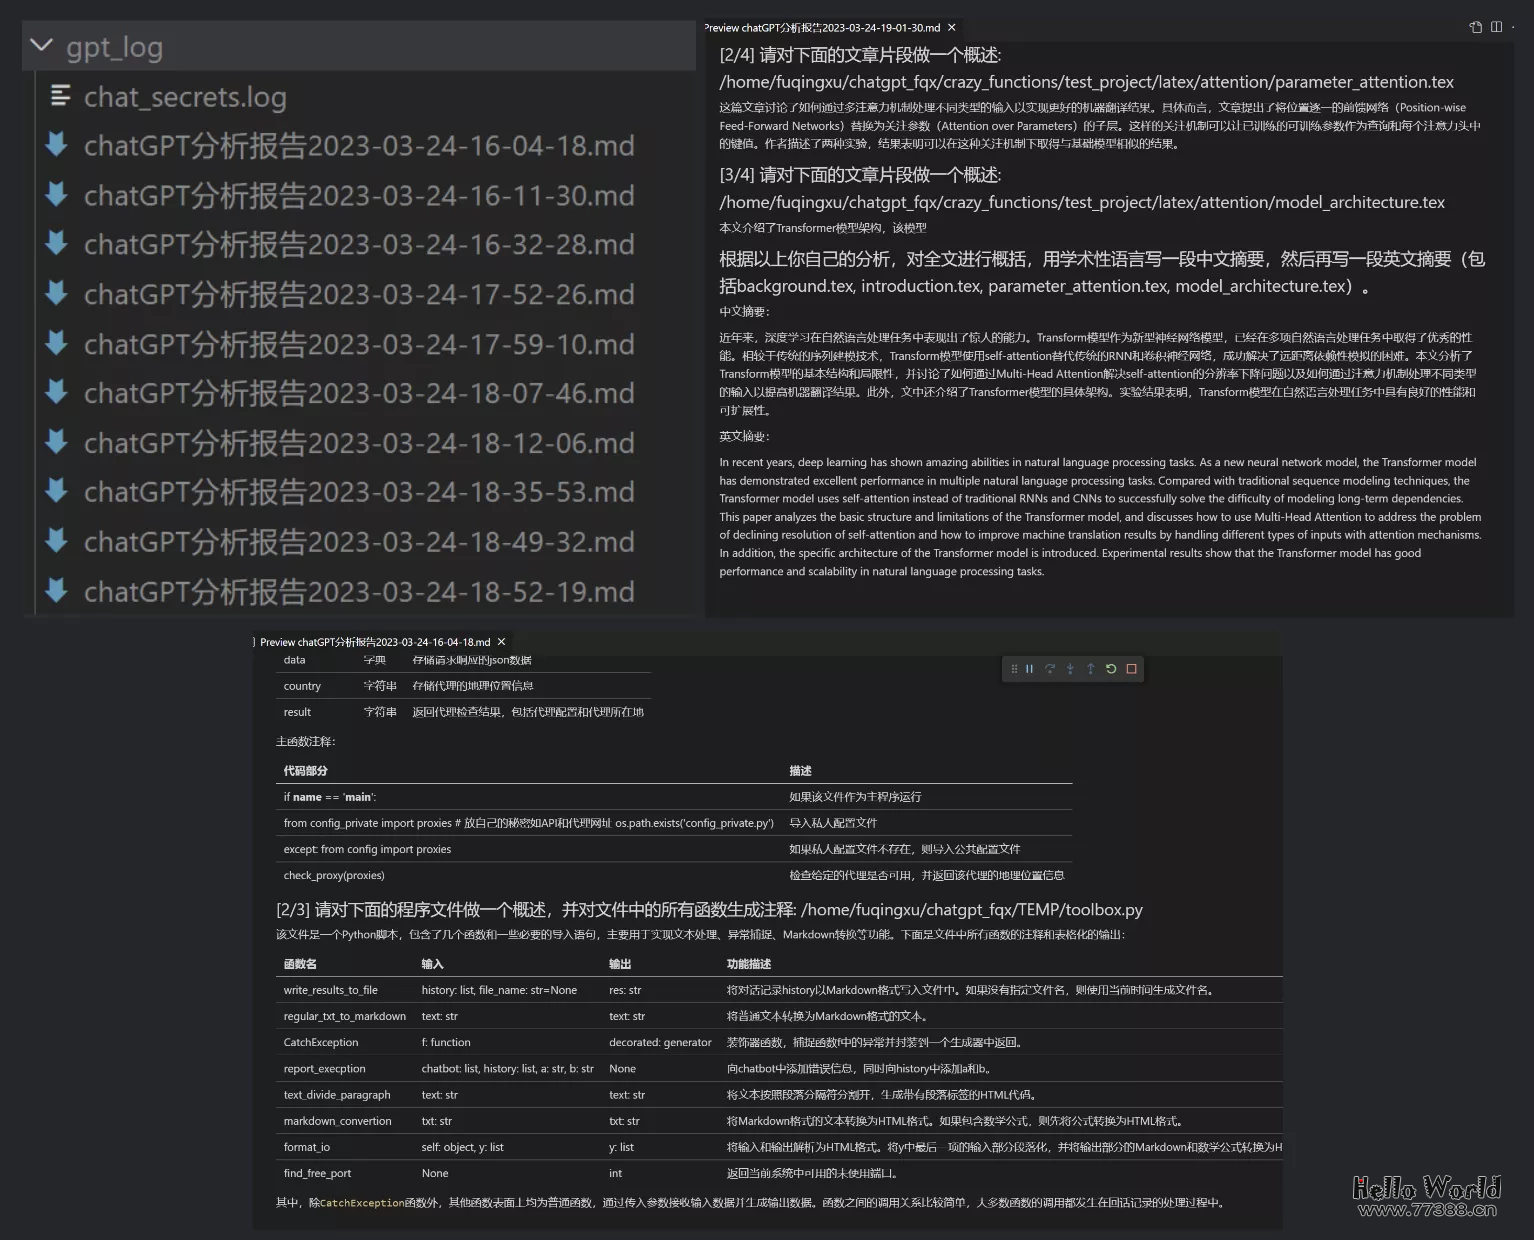This screenshot has width=1534, height=1240.
Task: Click the markdown icon beside the 18-07-46.md file
Action: tap(57, 392)
